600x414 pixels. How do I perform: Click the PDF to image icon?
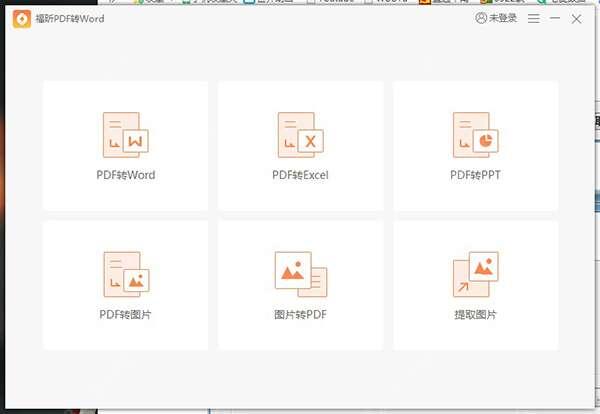coord(126,272)
